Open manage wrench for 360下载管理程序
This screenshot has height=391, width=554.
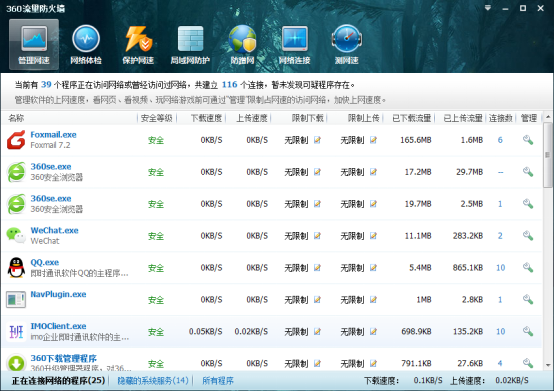[x=528, y=363]
